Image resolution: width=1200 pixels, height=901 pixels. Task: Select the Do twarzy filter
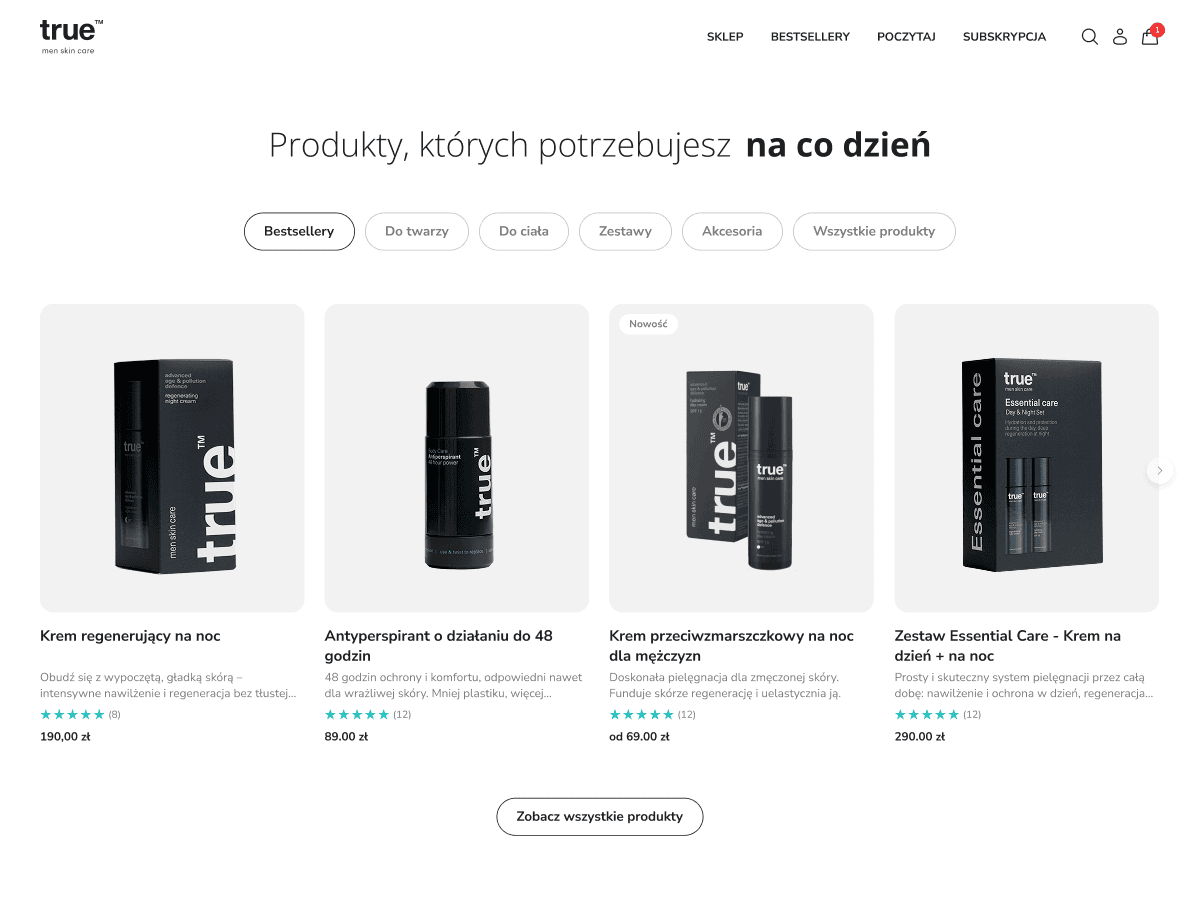pos(416,231)
